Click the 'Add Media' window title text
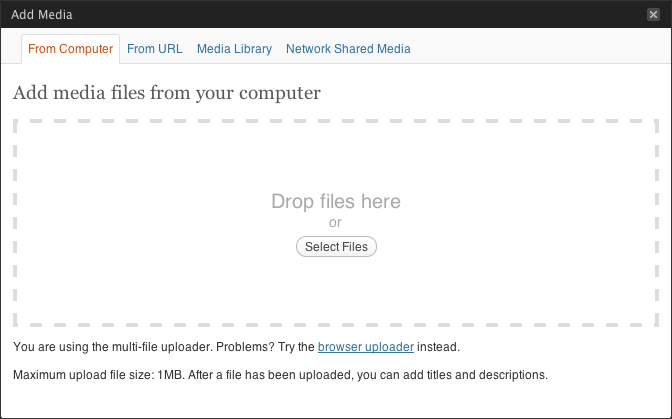The height and width of the screenshot is (419, 672). [42, 15]
